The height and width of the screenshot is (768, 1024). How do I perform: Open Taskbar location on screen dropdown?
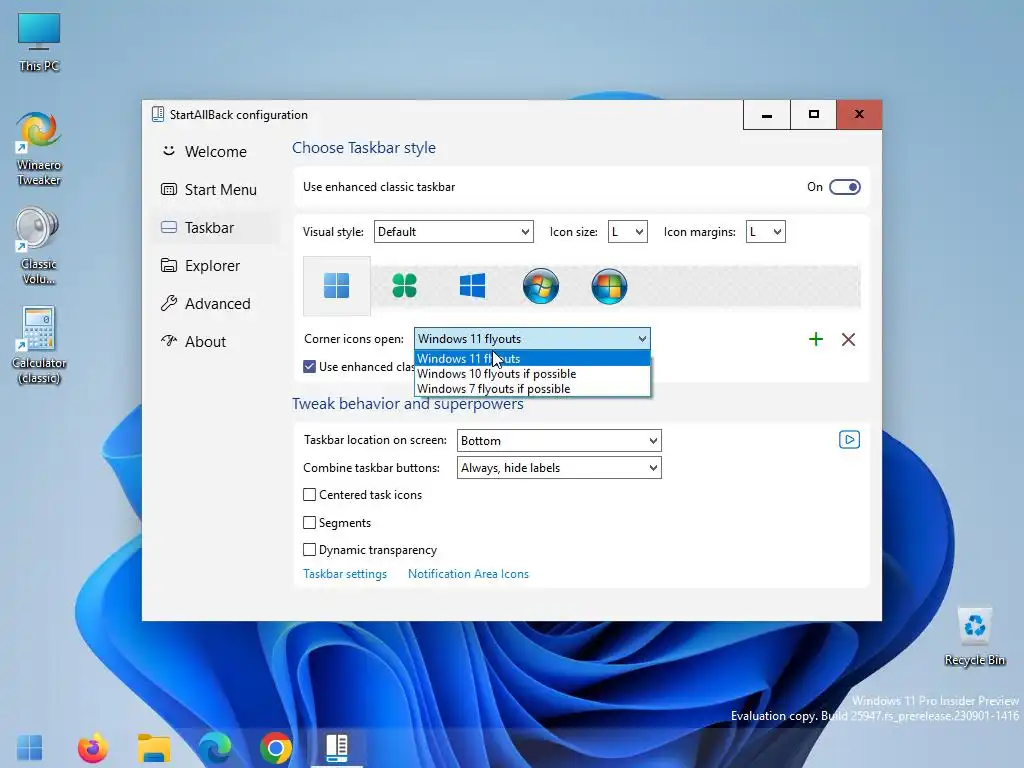click(x=559, y=440)
